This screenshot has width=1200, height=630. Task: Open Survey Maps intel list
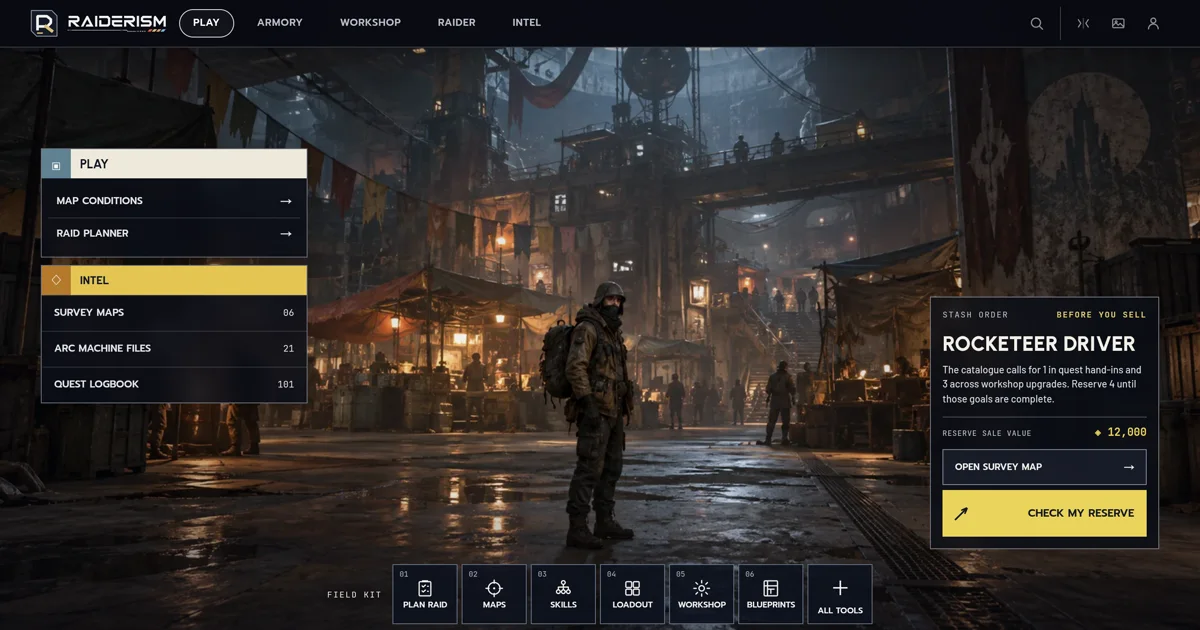point(174,313)
